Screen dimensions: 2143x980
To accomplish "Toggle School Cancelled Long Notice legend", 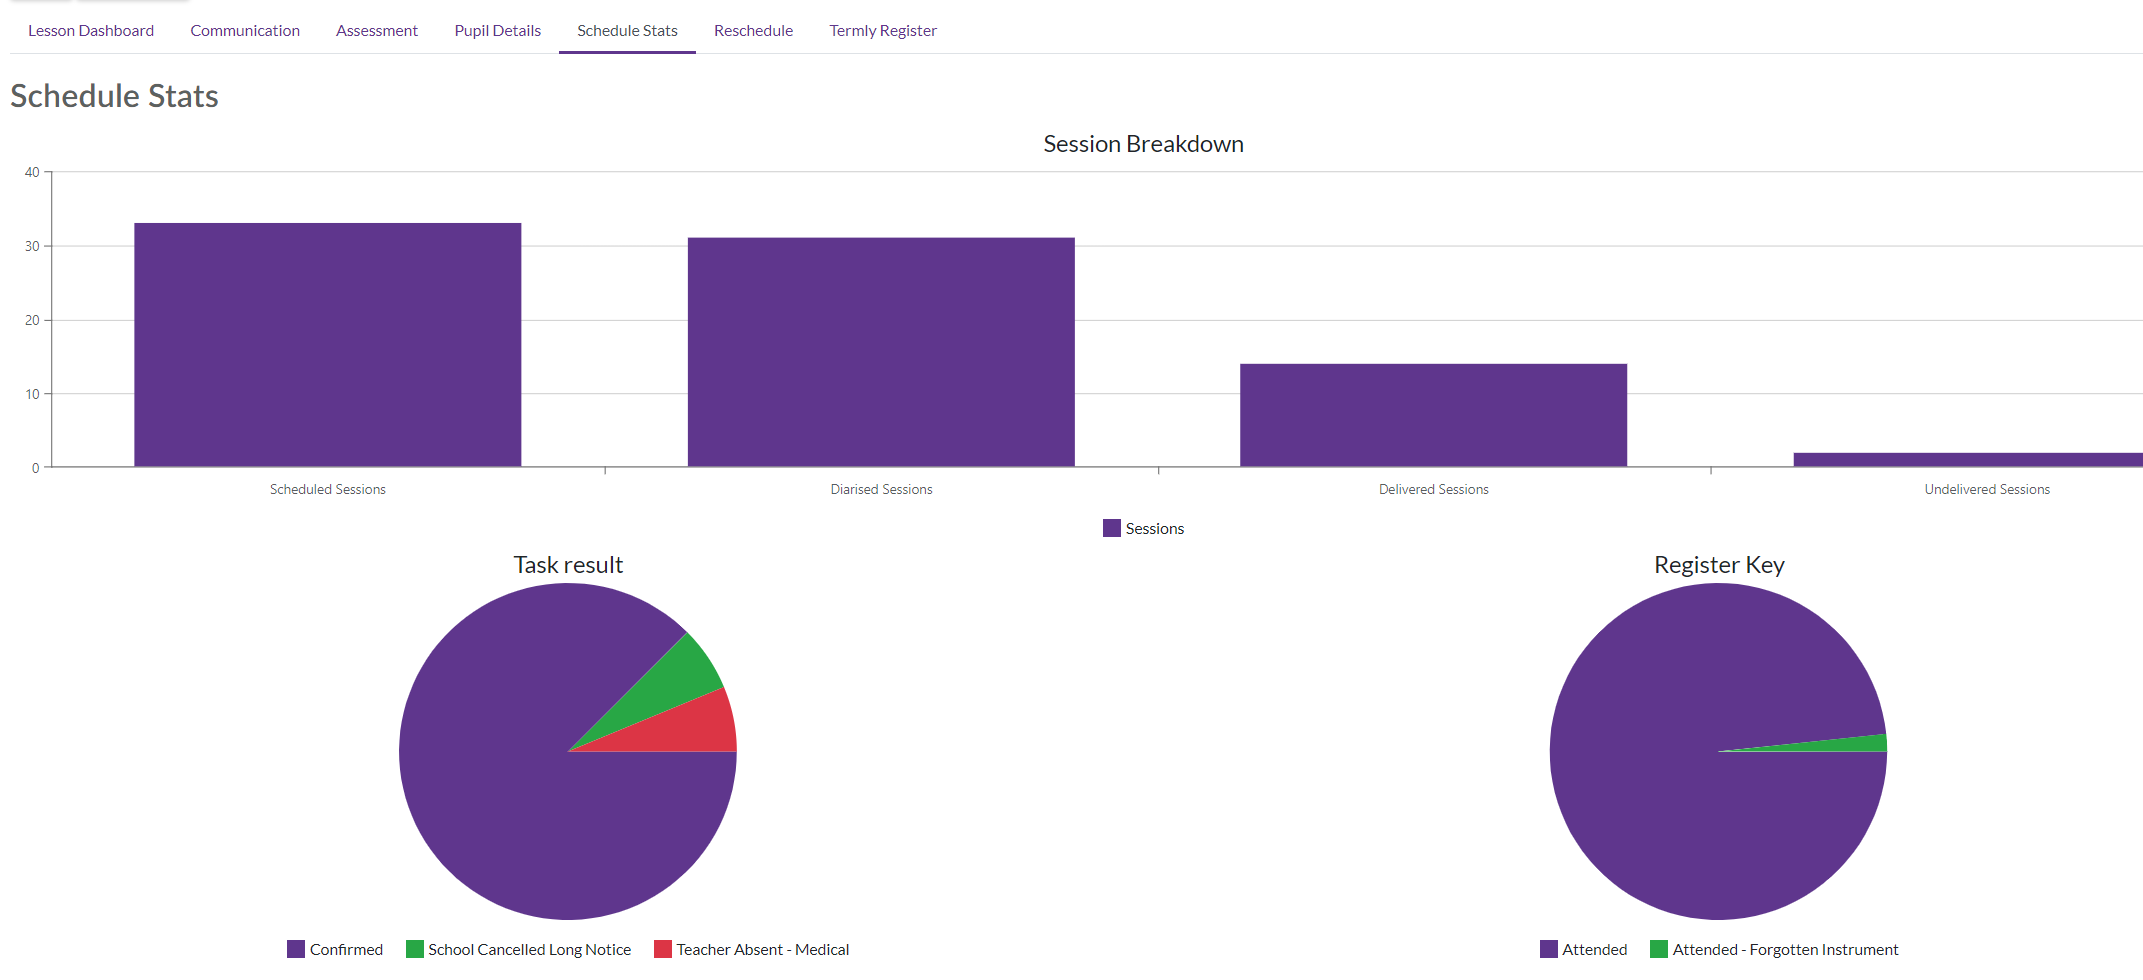I will click(x=518, y=949).
